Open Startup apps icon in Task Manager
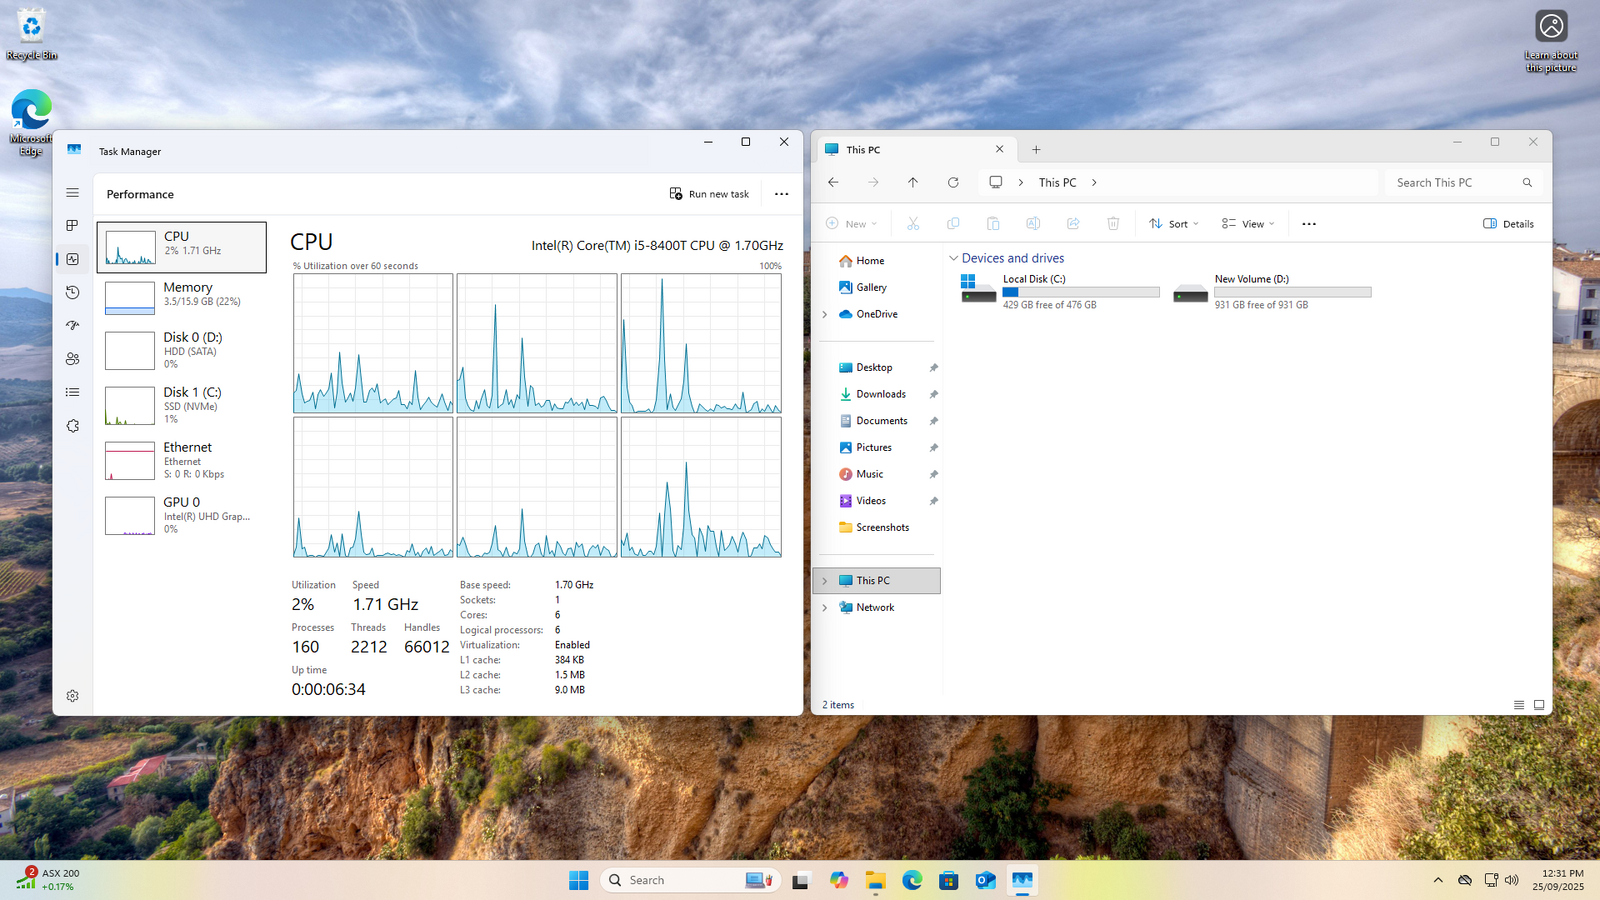1600x900 pixels. 72,326
